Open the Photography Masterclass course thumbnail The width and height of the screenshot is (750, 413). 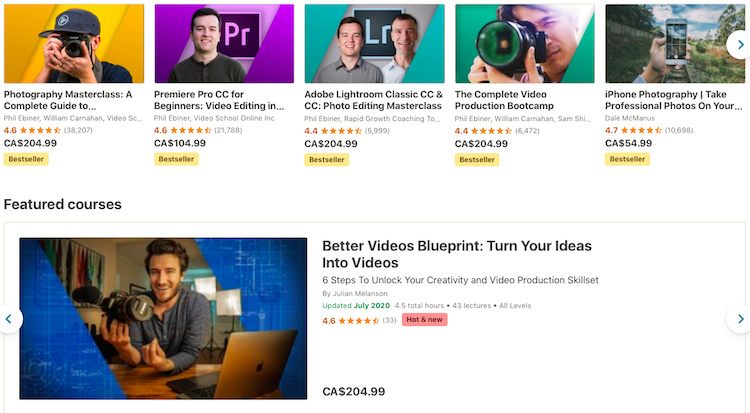(x=74, y=44)
